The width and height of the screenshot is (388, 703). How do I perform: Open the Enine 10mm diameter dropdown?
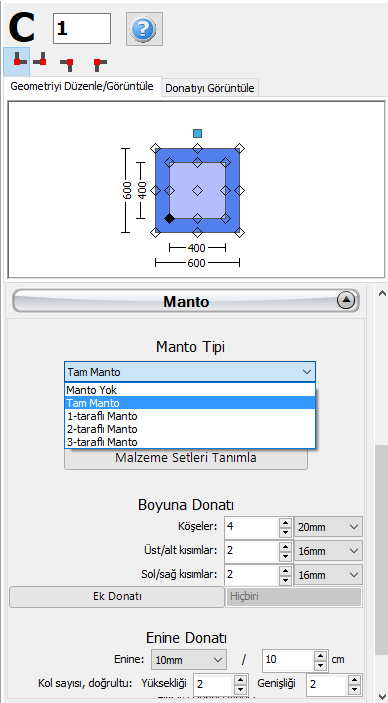coord(189,660)
